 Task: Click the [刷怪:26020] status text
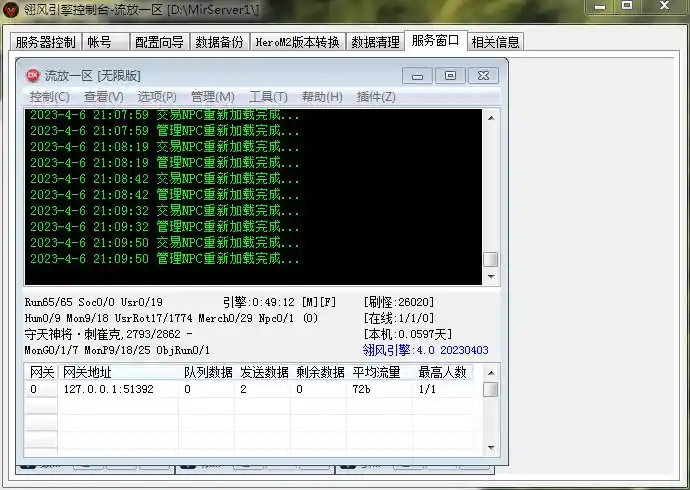pos(399,302)
